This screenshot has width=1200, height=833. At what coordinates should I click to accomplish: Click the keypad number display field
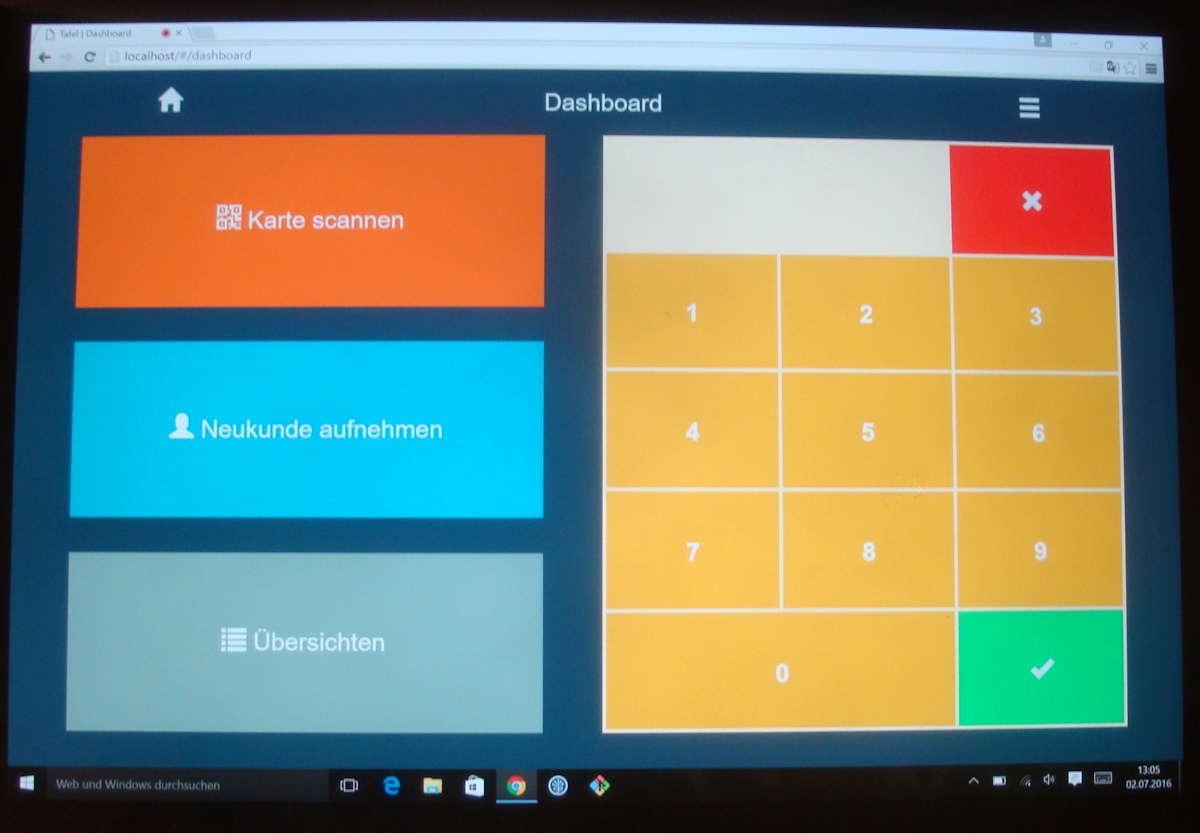(777, 196)
